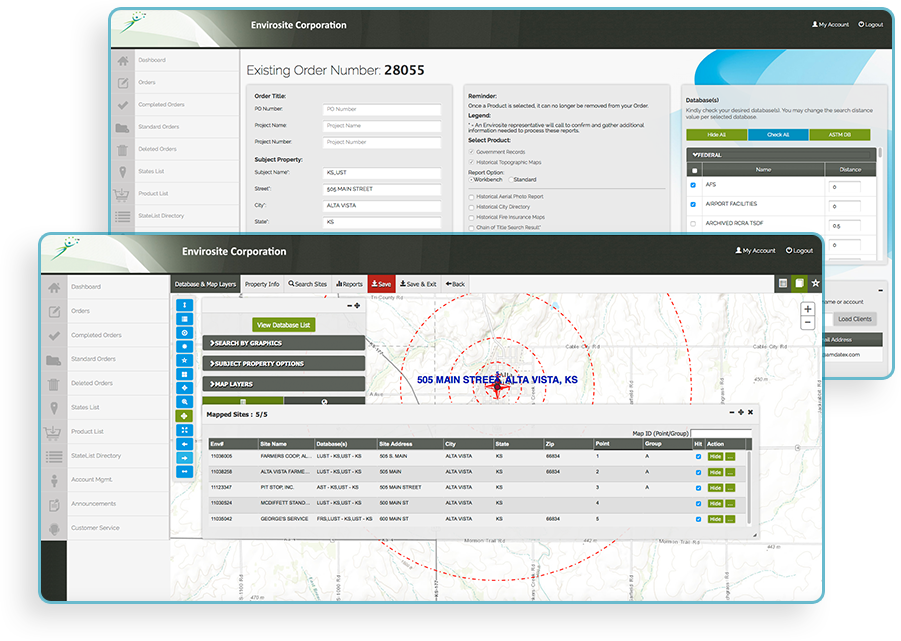Click the Deleted Orders trash icon
Screen dimensions: 901x641
(53, 383)
